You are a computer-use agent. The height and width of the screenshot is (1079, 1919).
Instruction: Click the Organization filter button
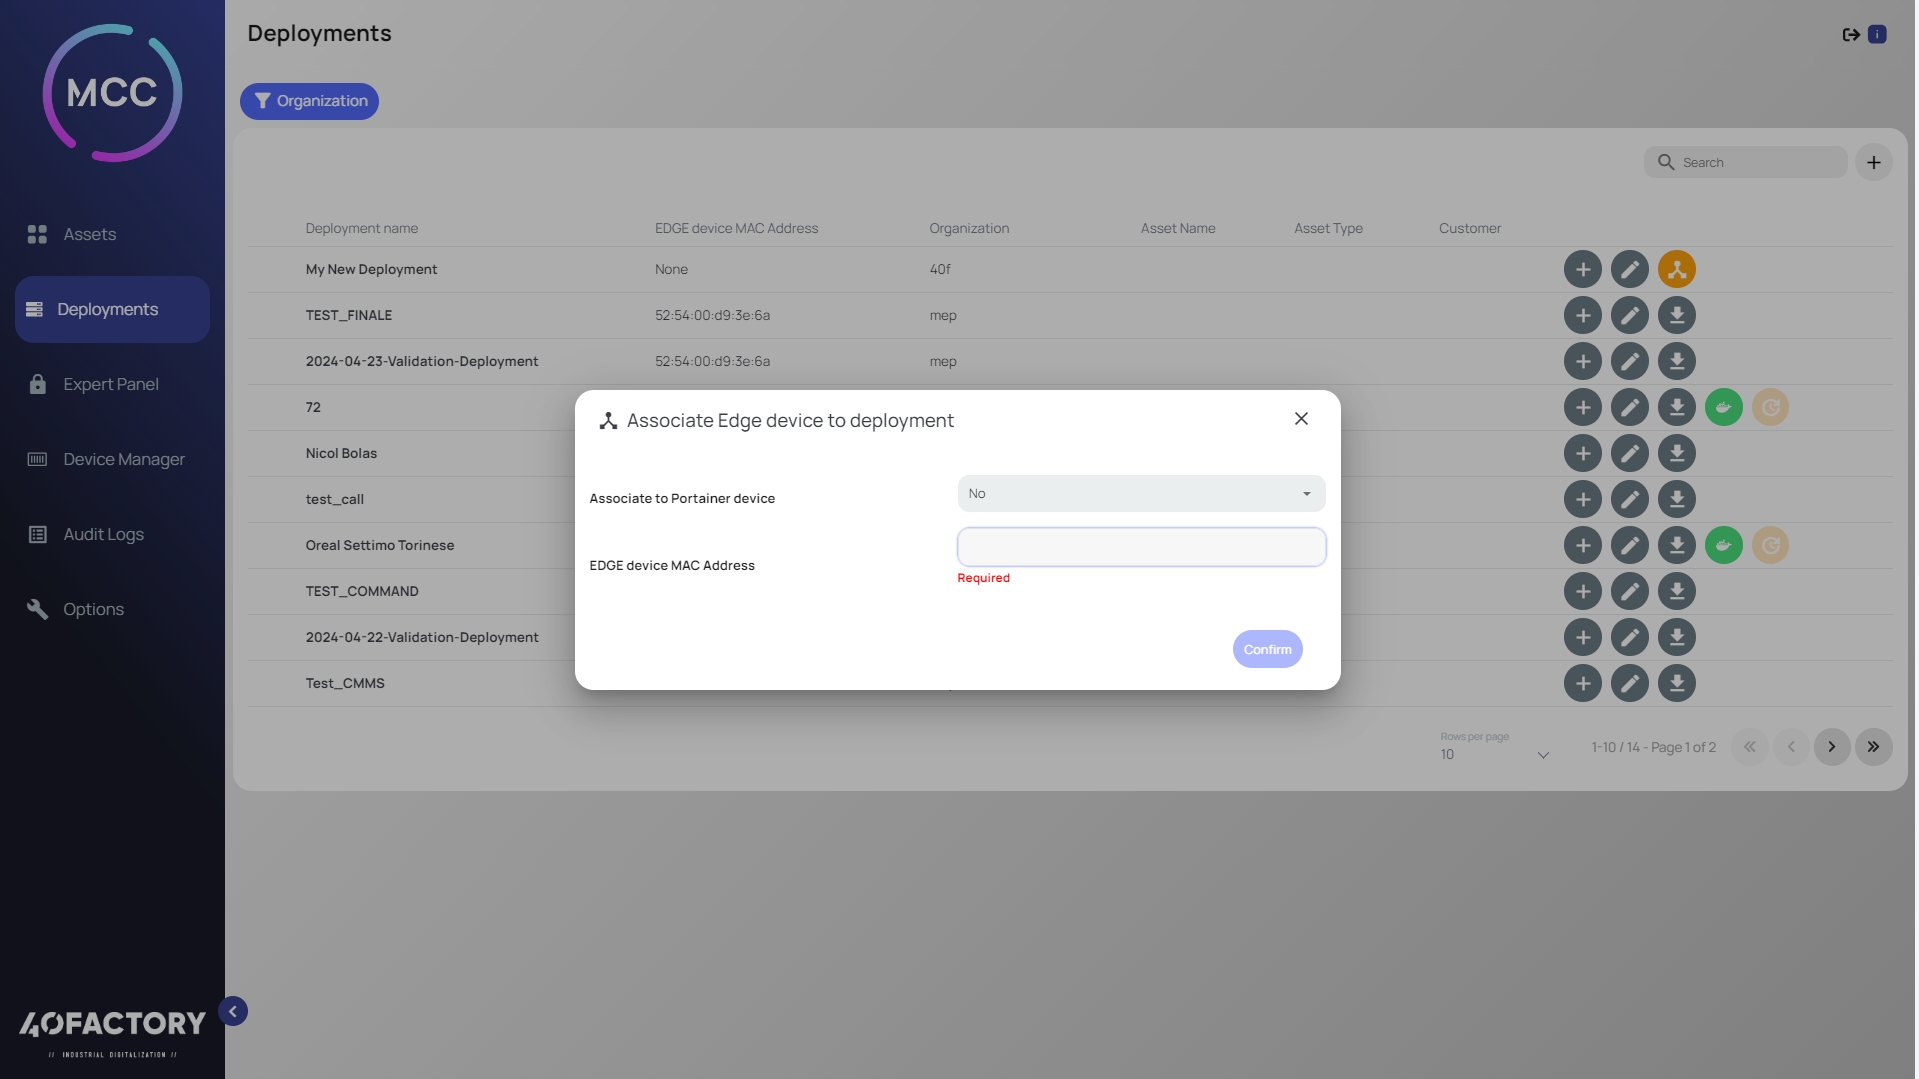[x=310, y=101]
